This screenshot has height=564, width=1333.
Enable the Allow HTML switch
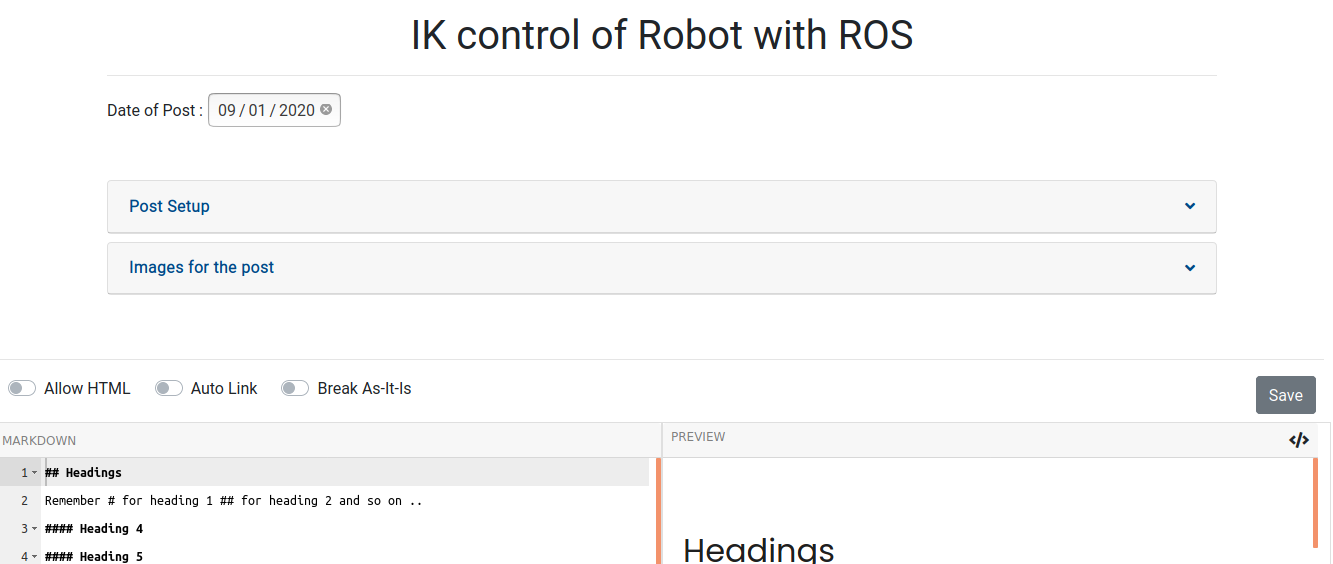coord(22,388)
